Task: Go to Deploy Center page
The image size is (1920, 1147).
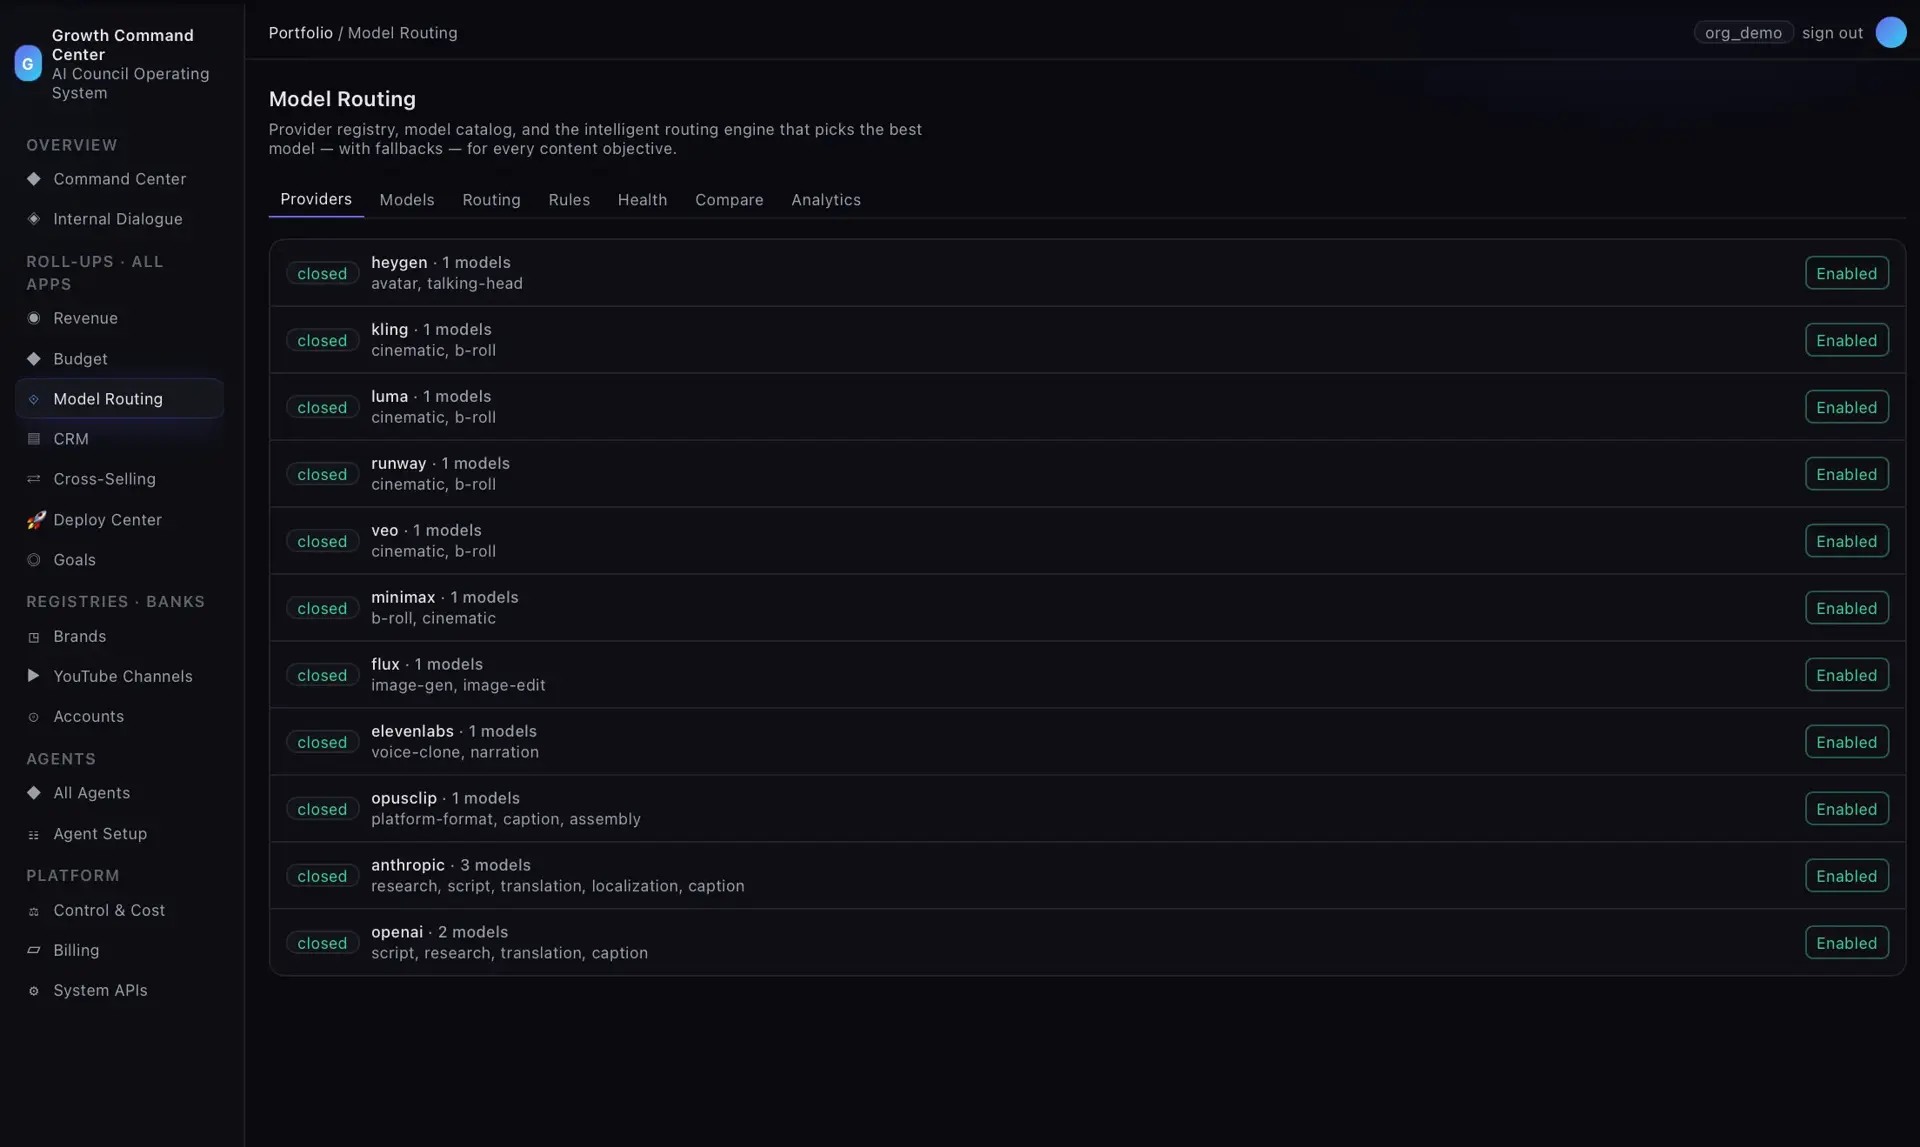Action: pos(119,520)
